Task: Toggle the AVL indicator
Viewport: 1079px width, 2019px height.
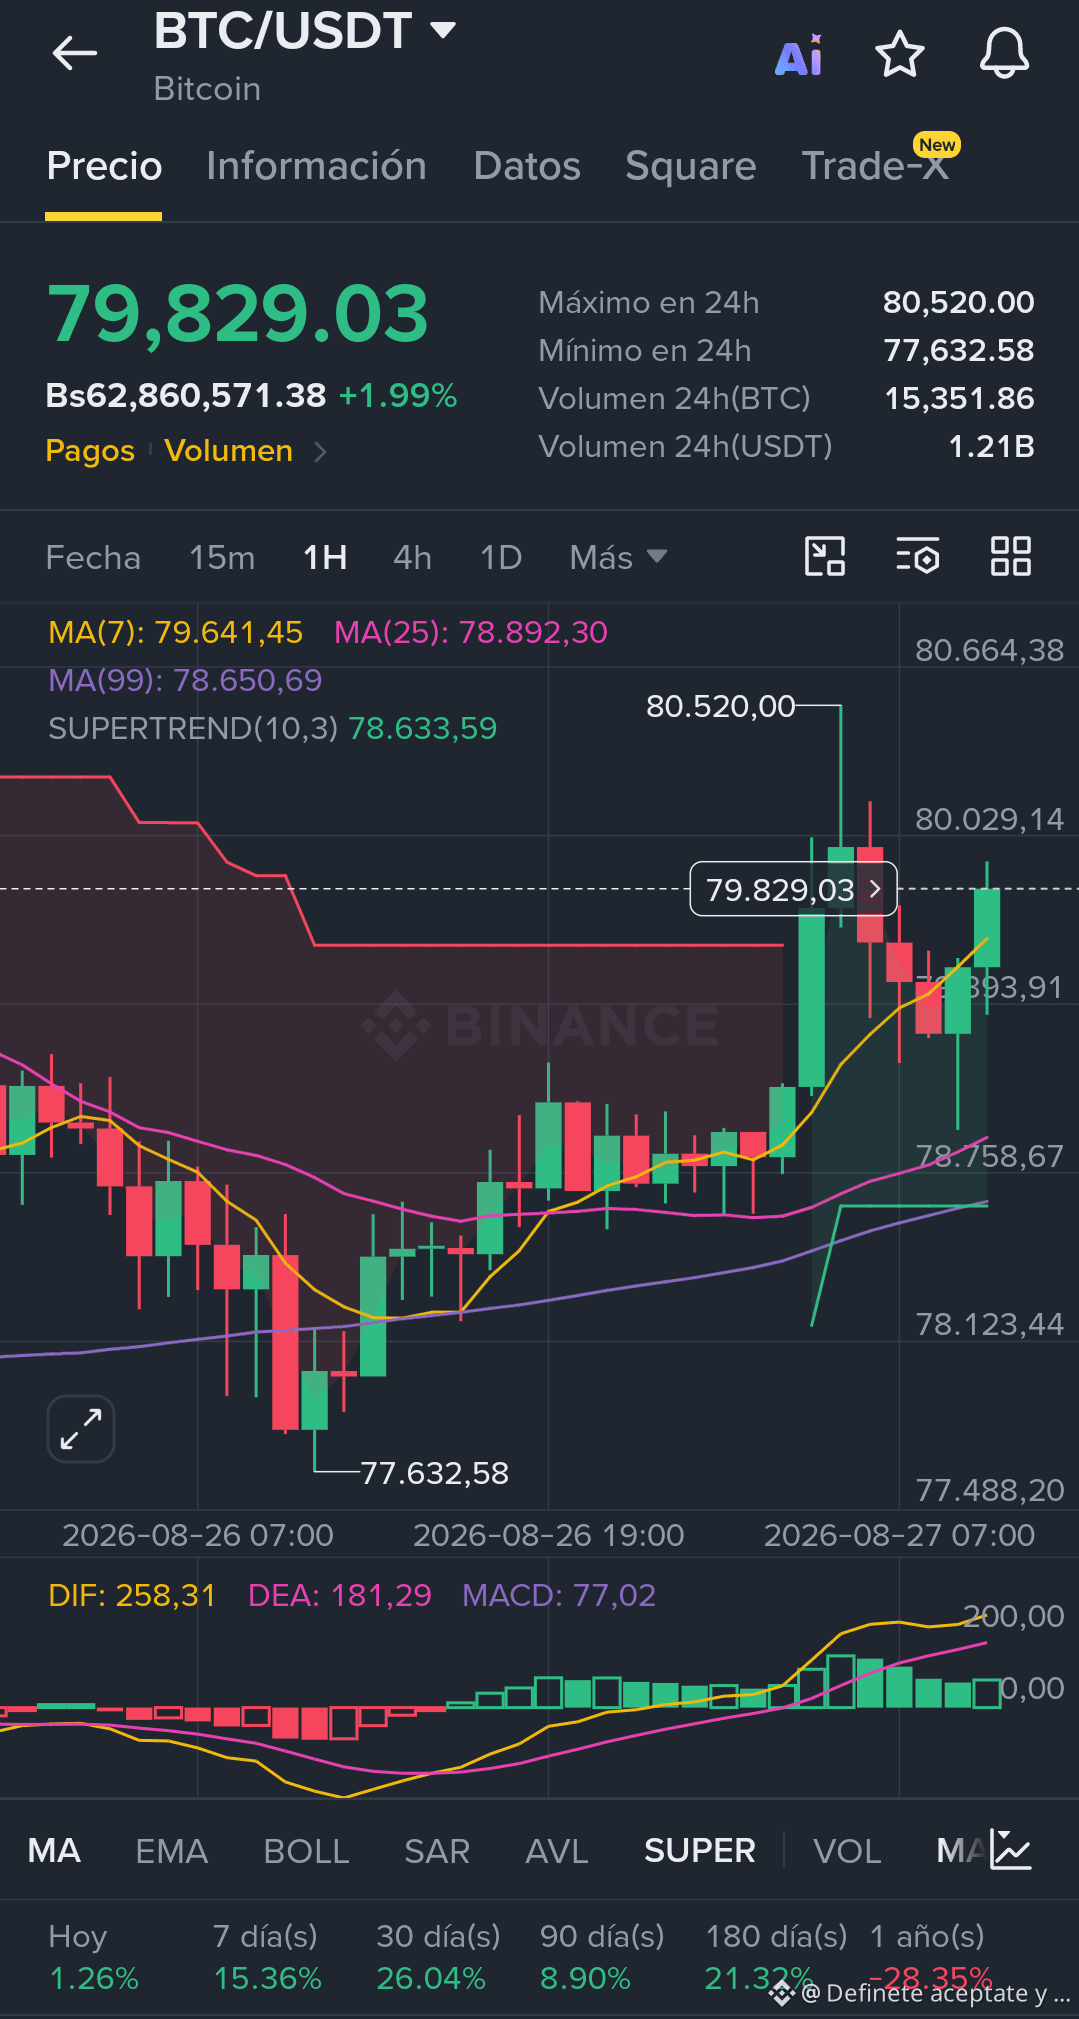Action: (x=557, y=1851)
